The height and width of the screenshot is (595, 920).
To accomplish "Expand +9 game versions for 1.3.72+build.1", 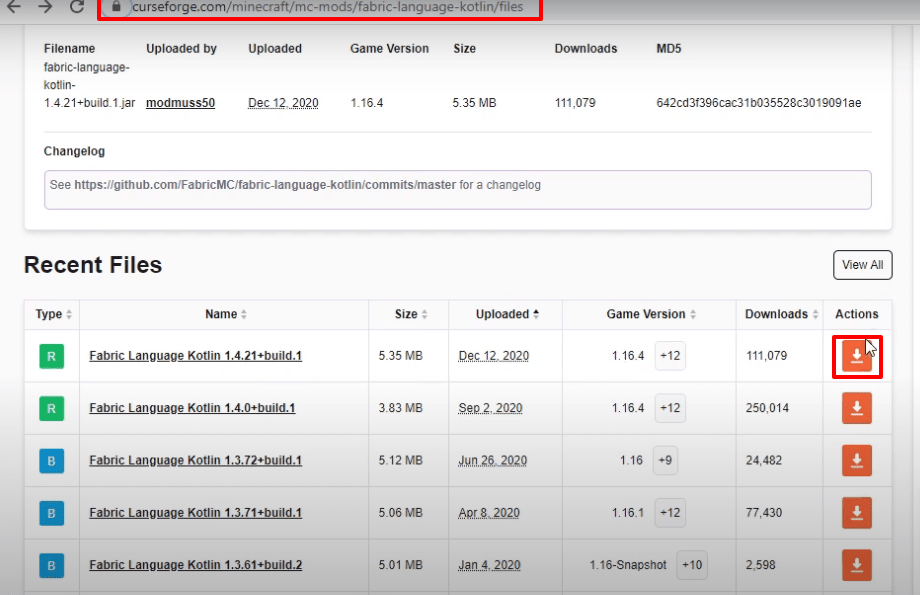I will [x=665, y=460].
